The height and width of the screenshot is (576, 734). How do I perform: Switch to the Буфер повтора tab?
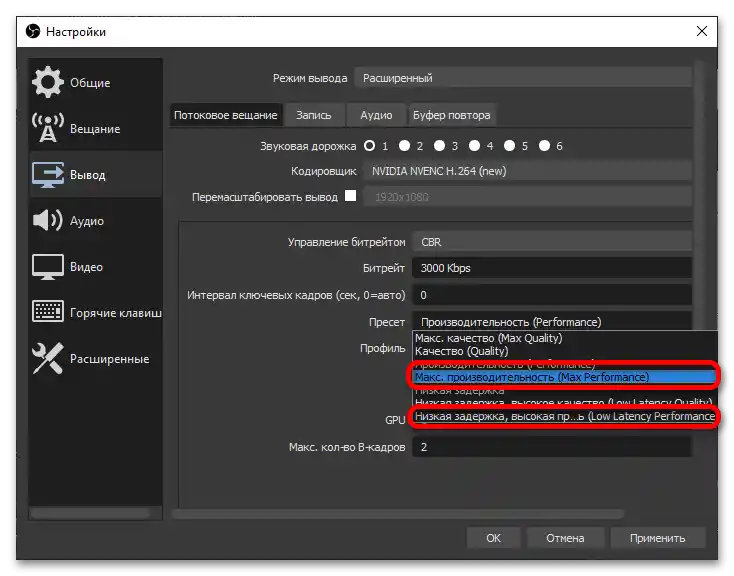point(452,115)
